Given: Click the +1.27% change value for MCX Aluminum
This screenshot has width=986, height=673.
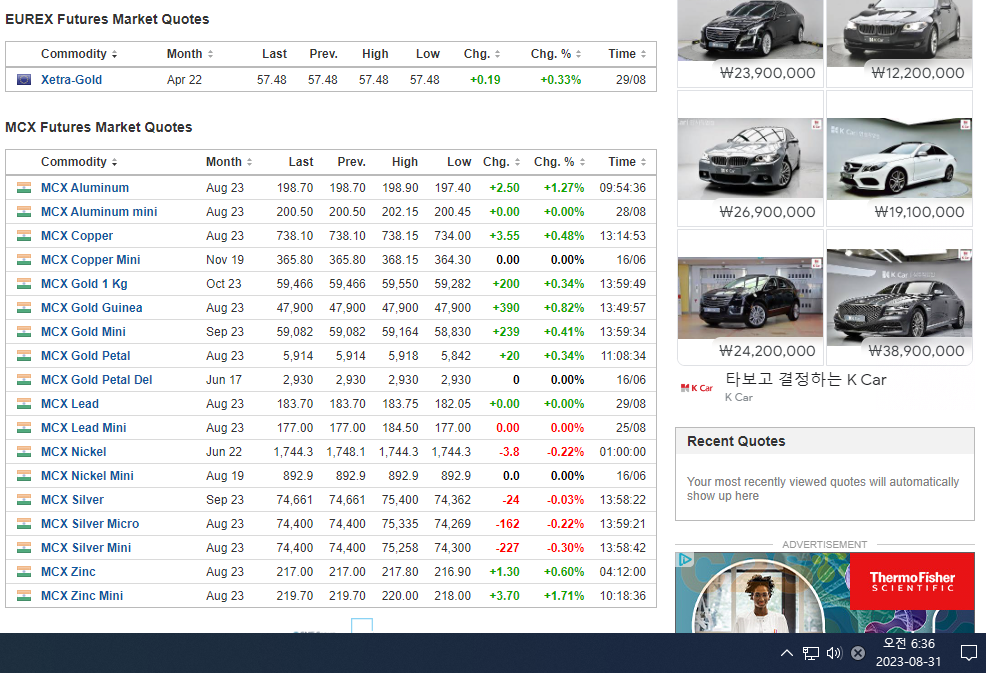Looking at the screenshot, I should pos(564,187).
